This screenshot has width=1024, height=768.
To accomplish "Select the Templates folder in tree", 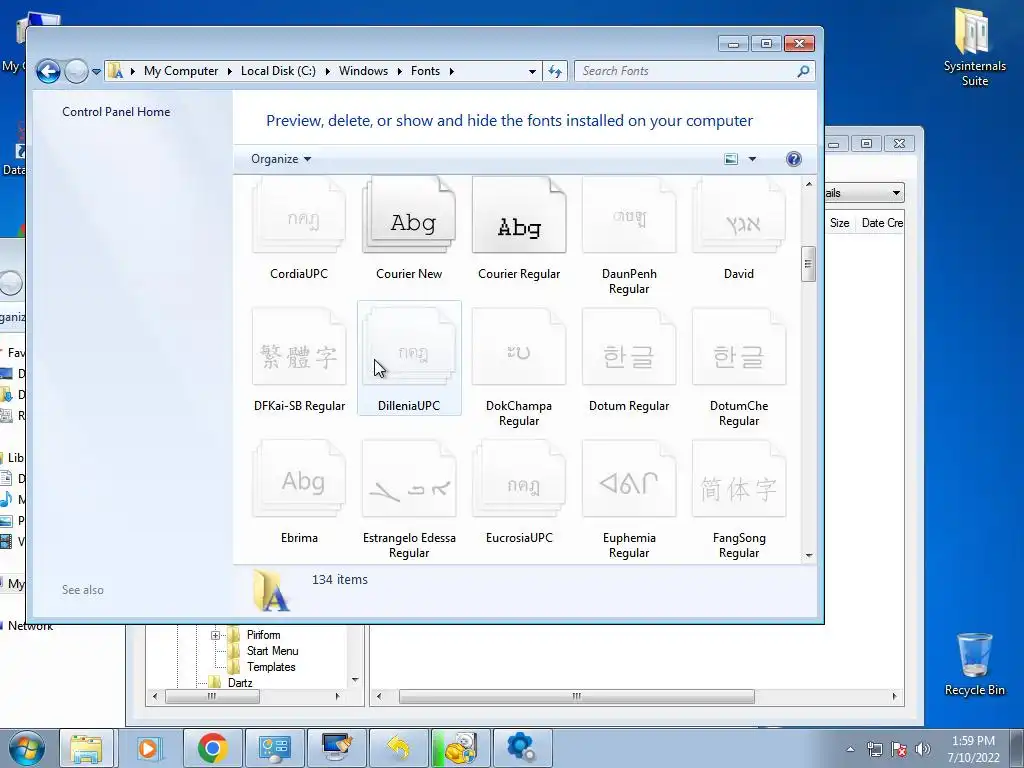I will tap(271, 667).
